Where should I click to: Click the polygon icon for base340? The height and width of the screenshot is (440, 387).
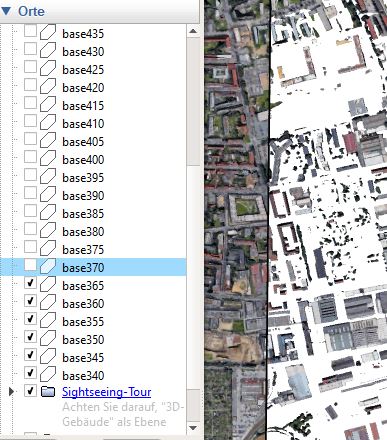click(x=48, y=374)
